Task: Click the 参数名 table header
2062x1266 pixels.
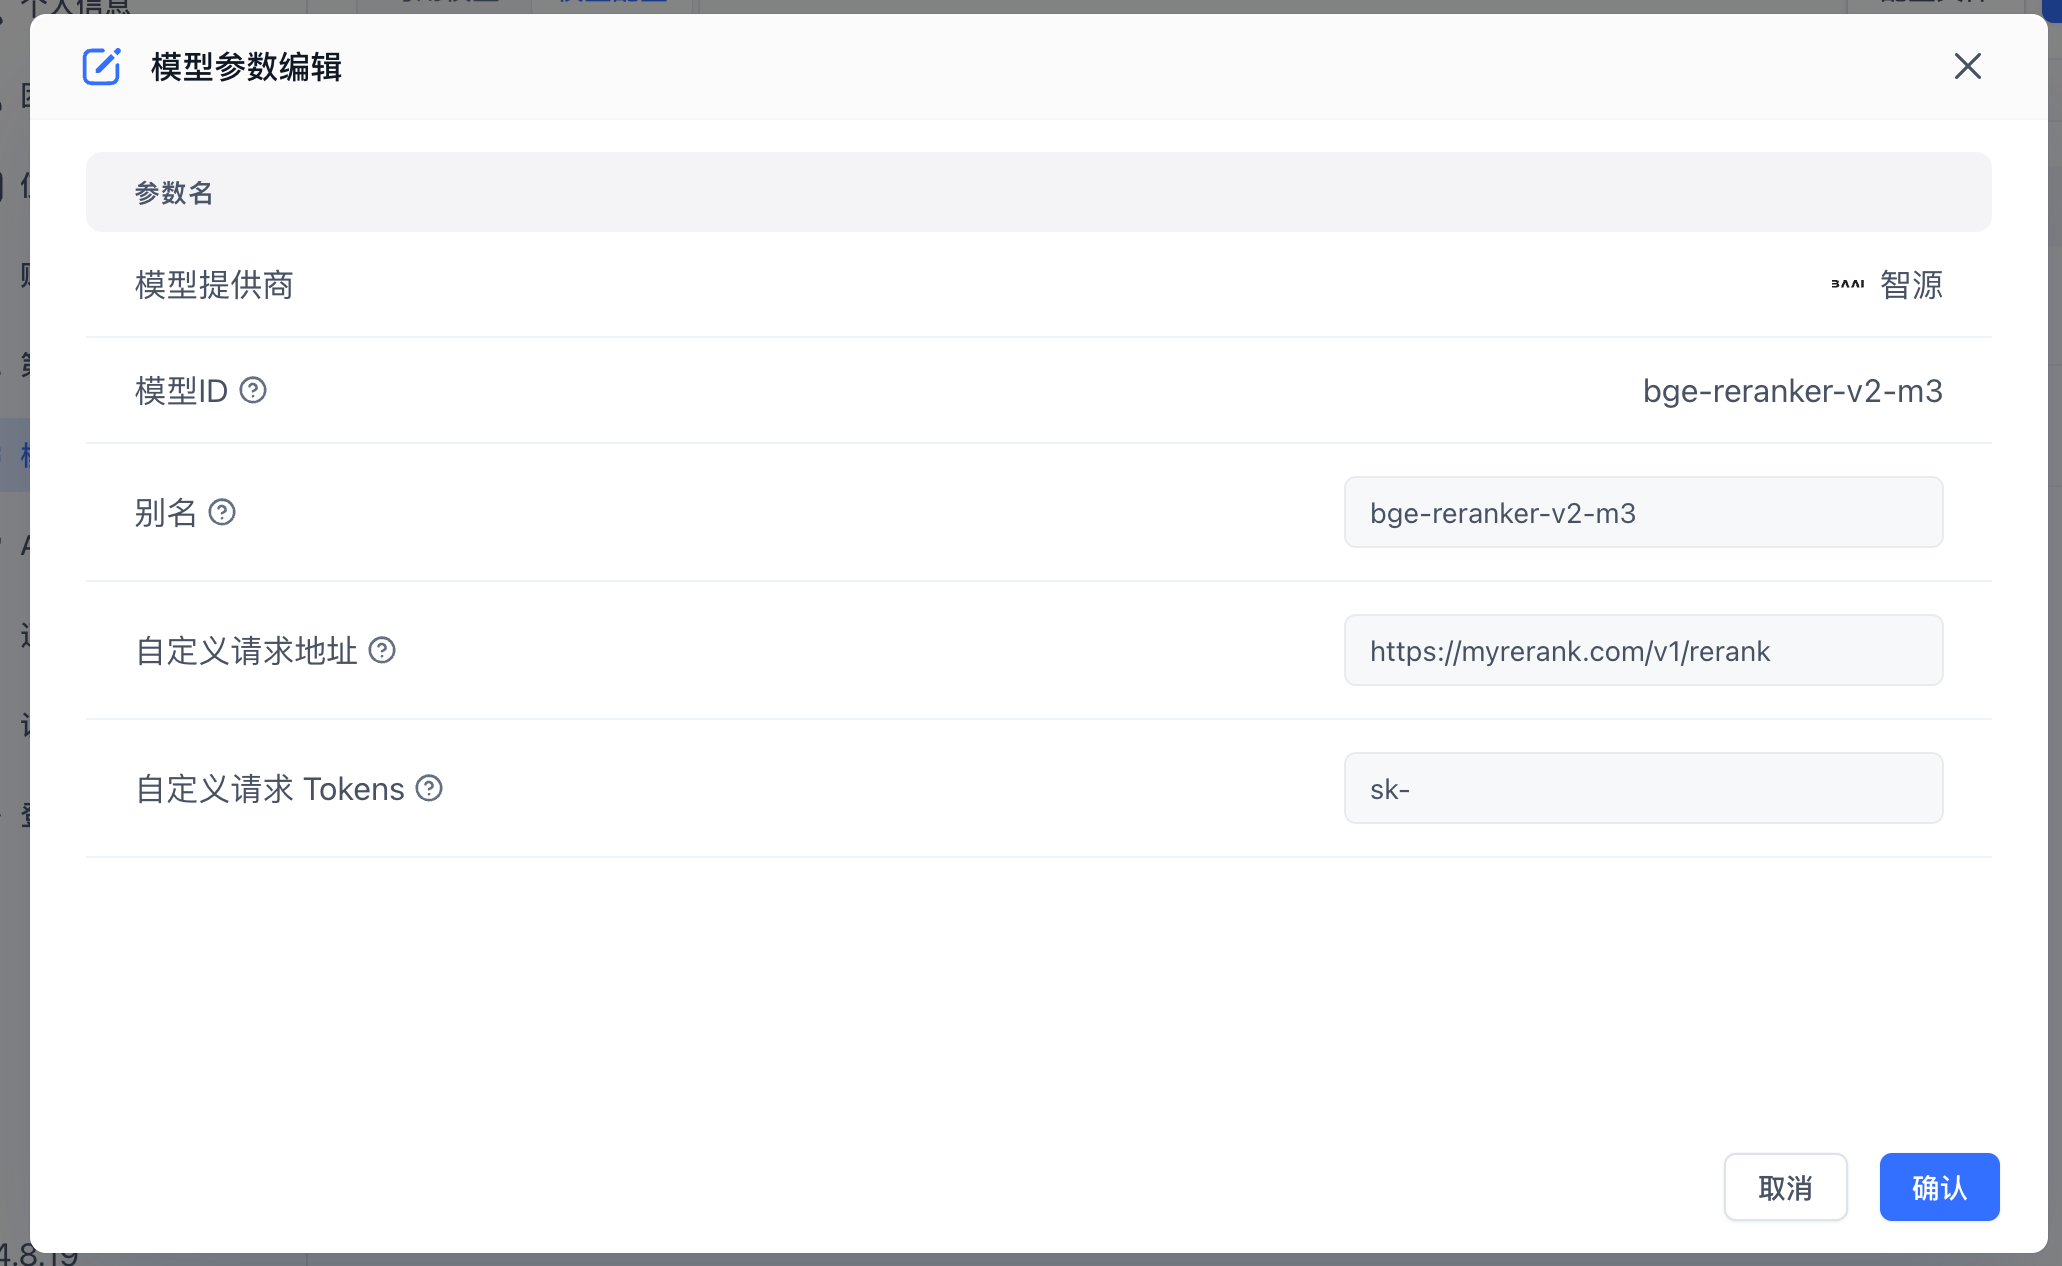Action: pyautogui.click(x=174, y=192)
